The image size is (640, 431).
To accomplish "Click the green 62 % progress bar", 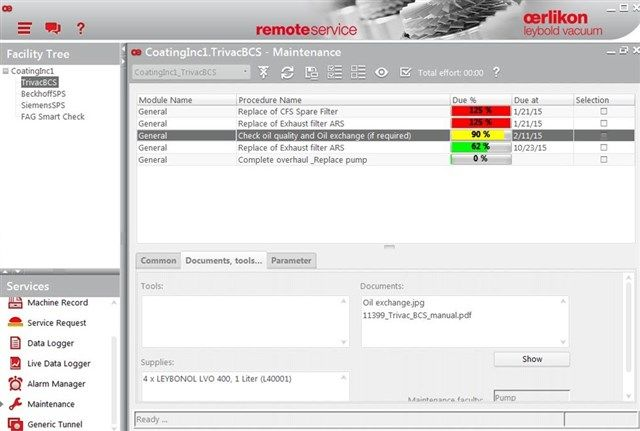I will pyautogui.click(x=480, y=147).
